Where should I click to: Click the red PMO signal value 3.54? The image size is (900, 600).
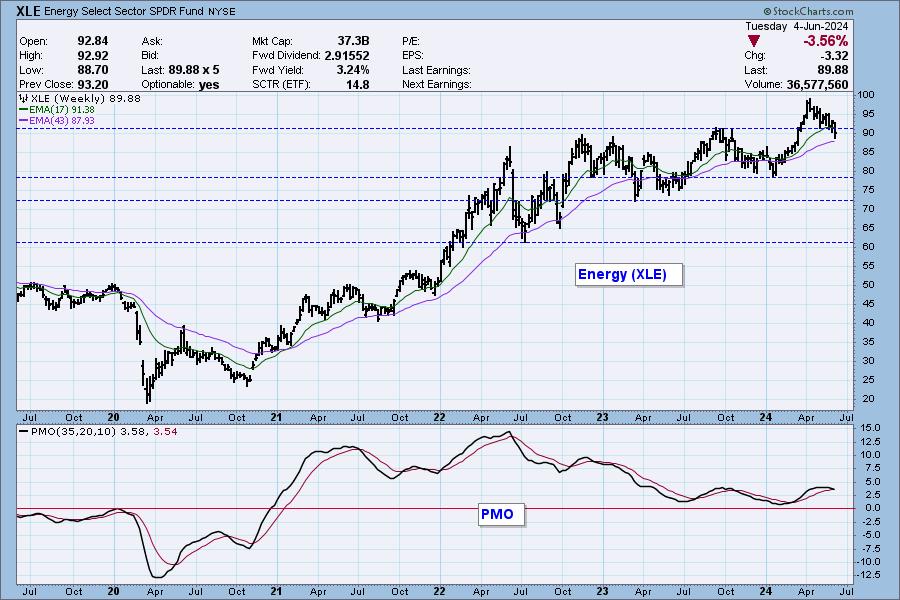pos(165,431)
